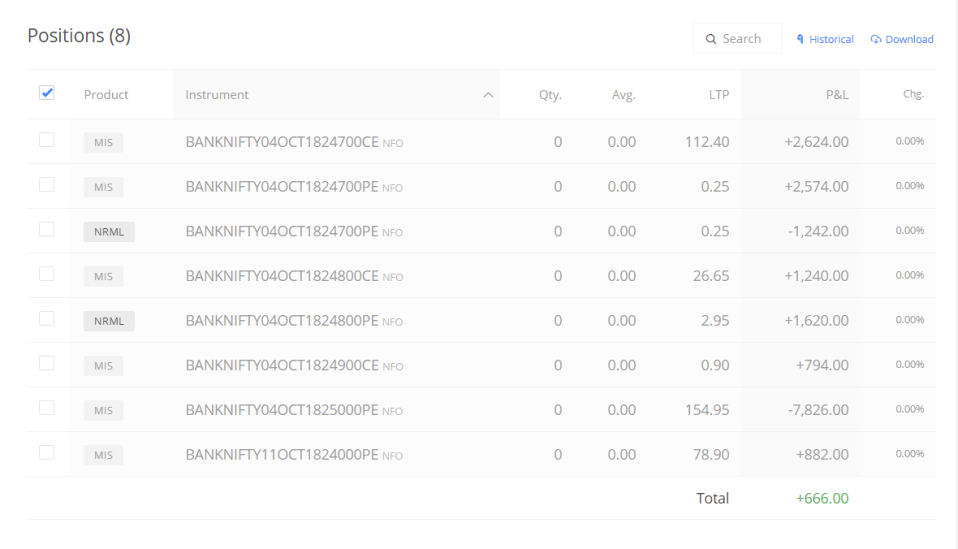The width and height of the screenshot is (958, 549).
Task: Toggle the Instrument sort arrow
Action: click(488, 95)
